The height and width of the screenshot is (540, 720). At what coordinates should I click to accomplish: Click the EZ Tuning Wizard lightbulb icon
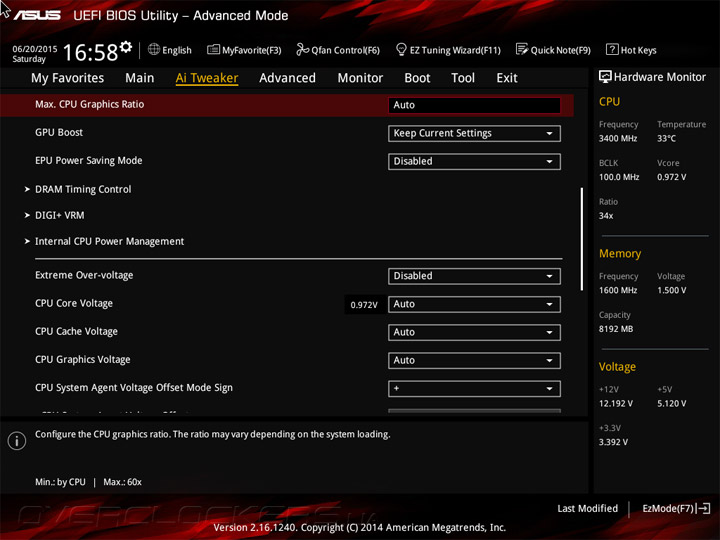pyautogui.click(x=401, y=49)
